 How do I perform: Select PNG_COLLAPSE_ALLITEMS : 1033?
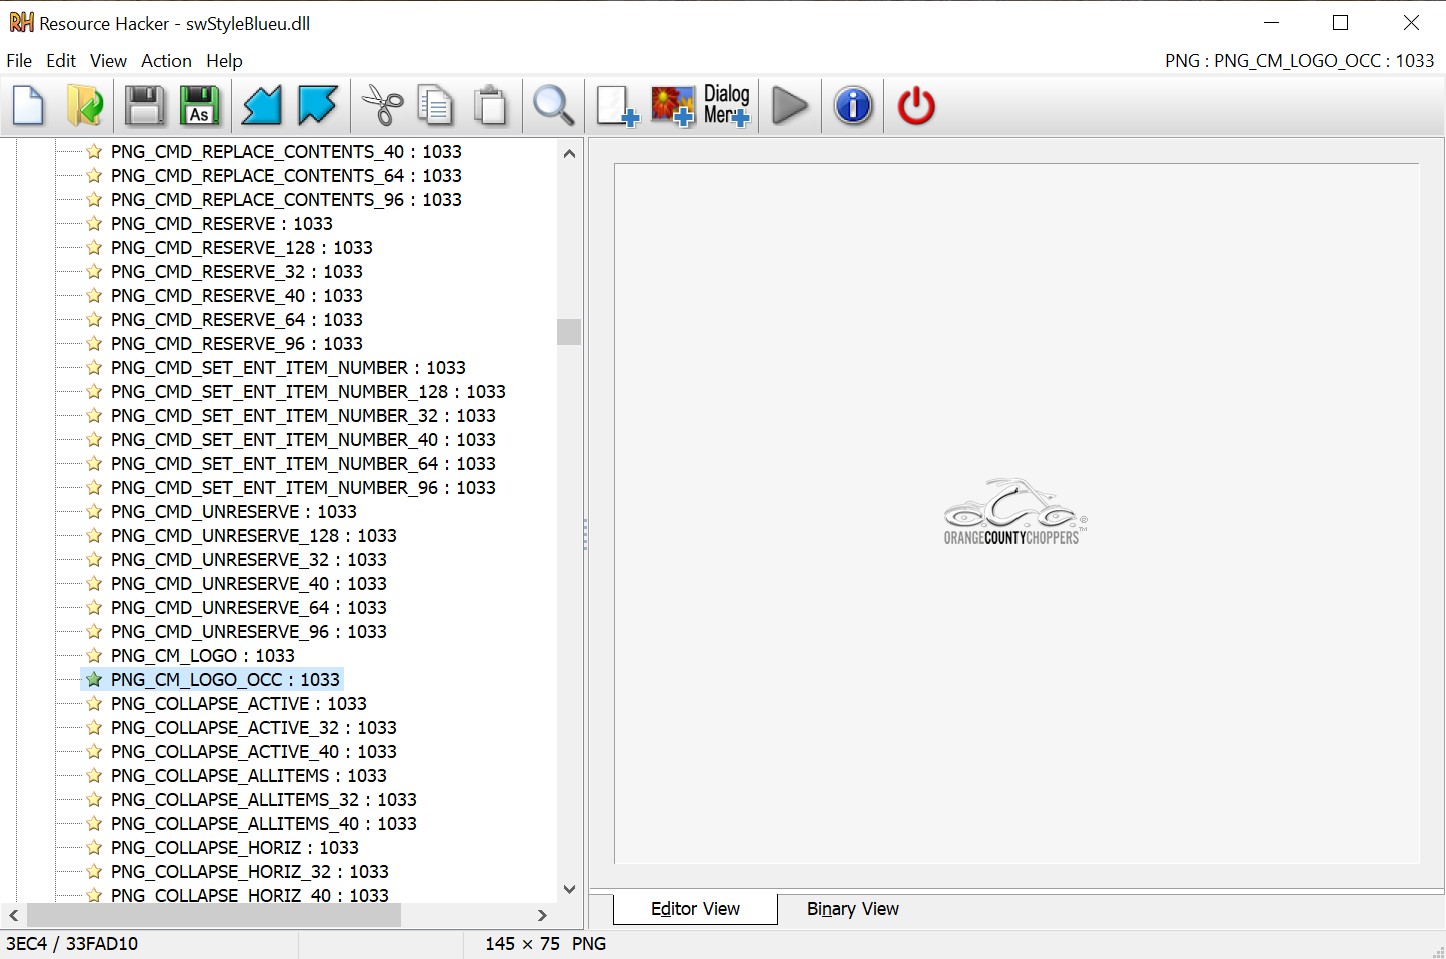[248, 775]
